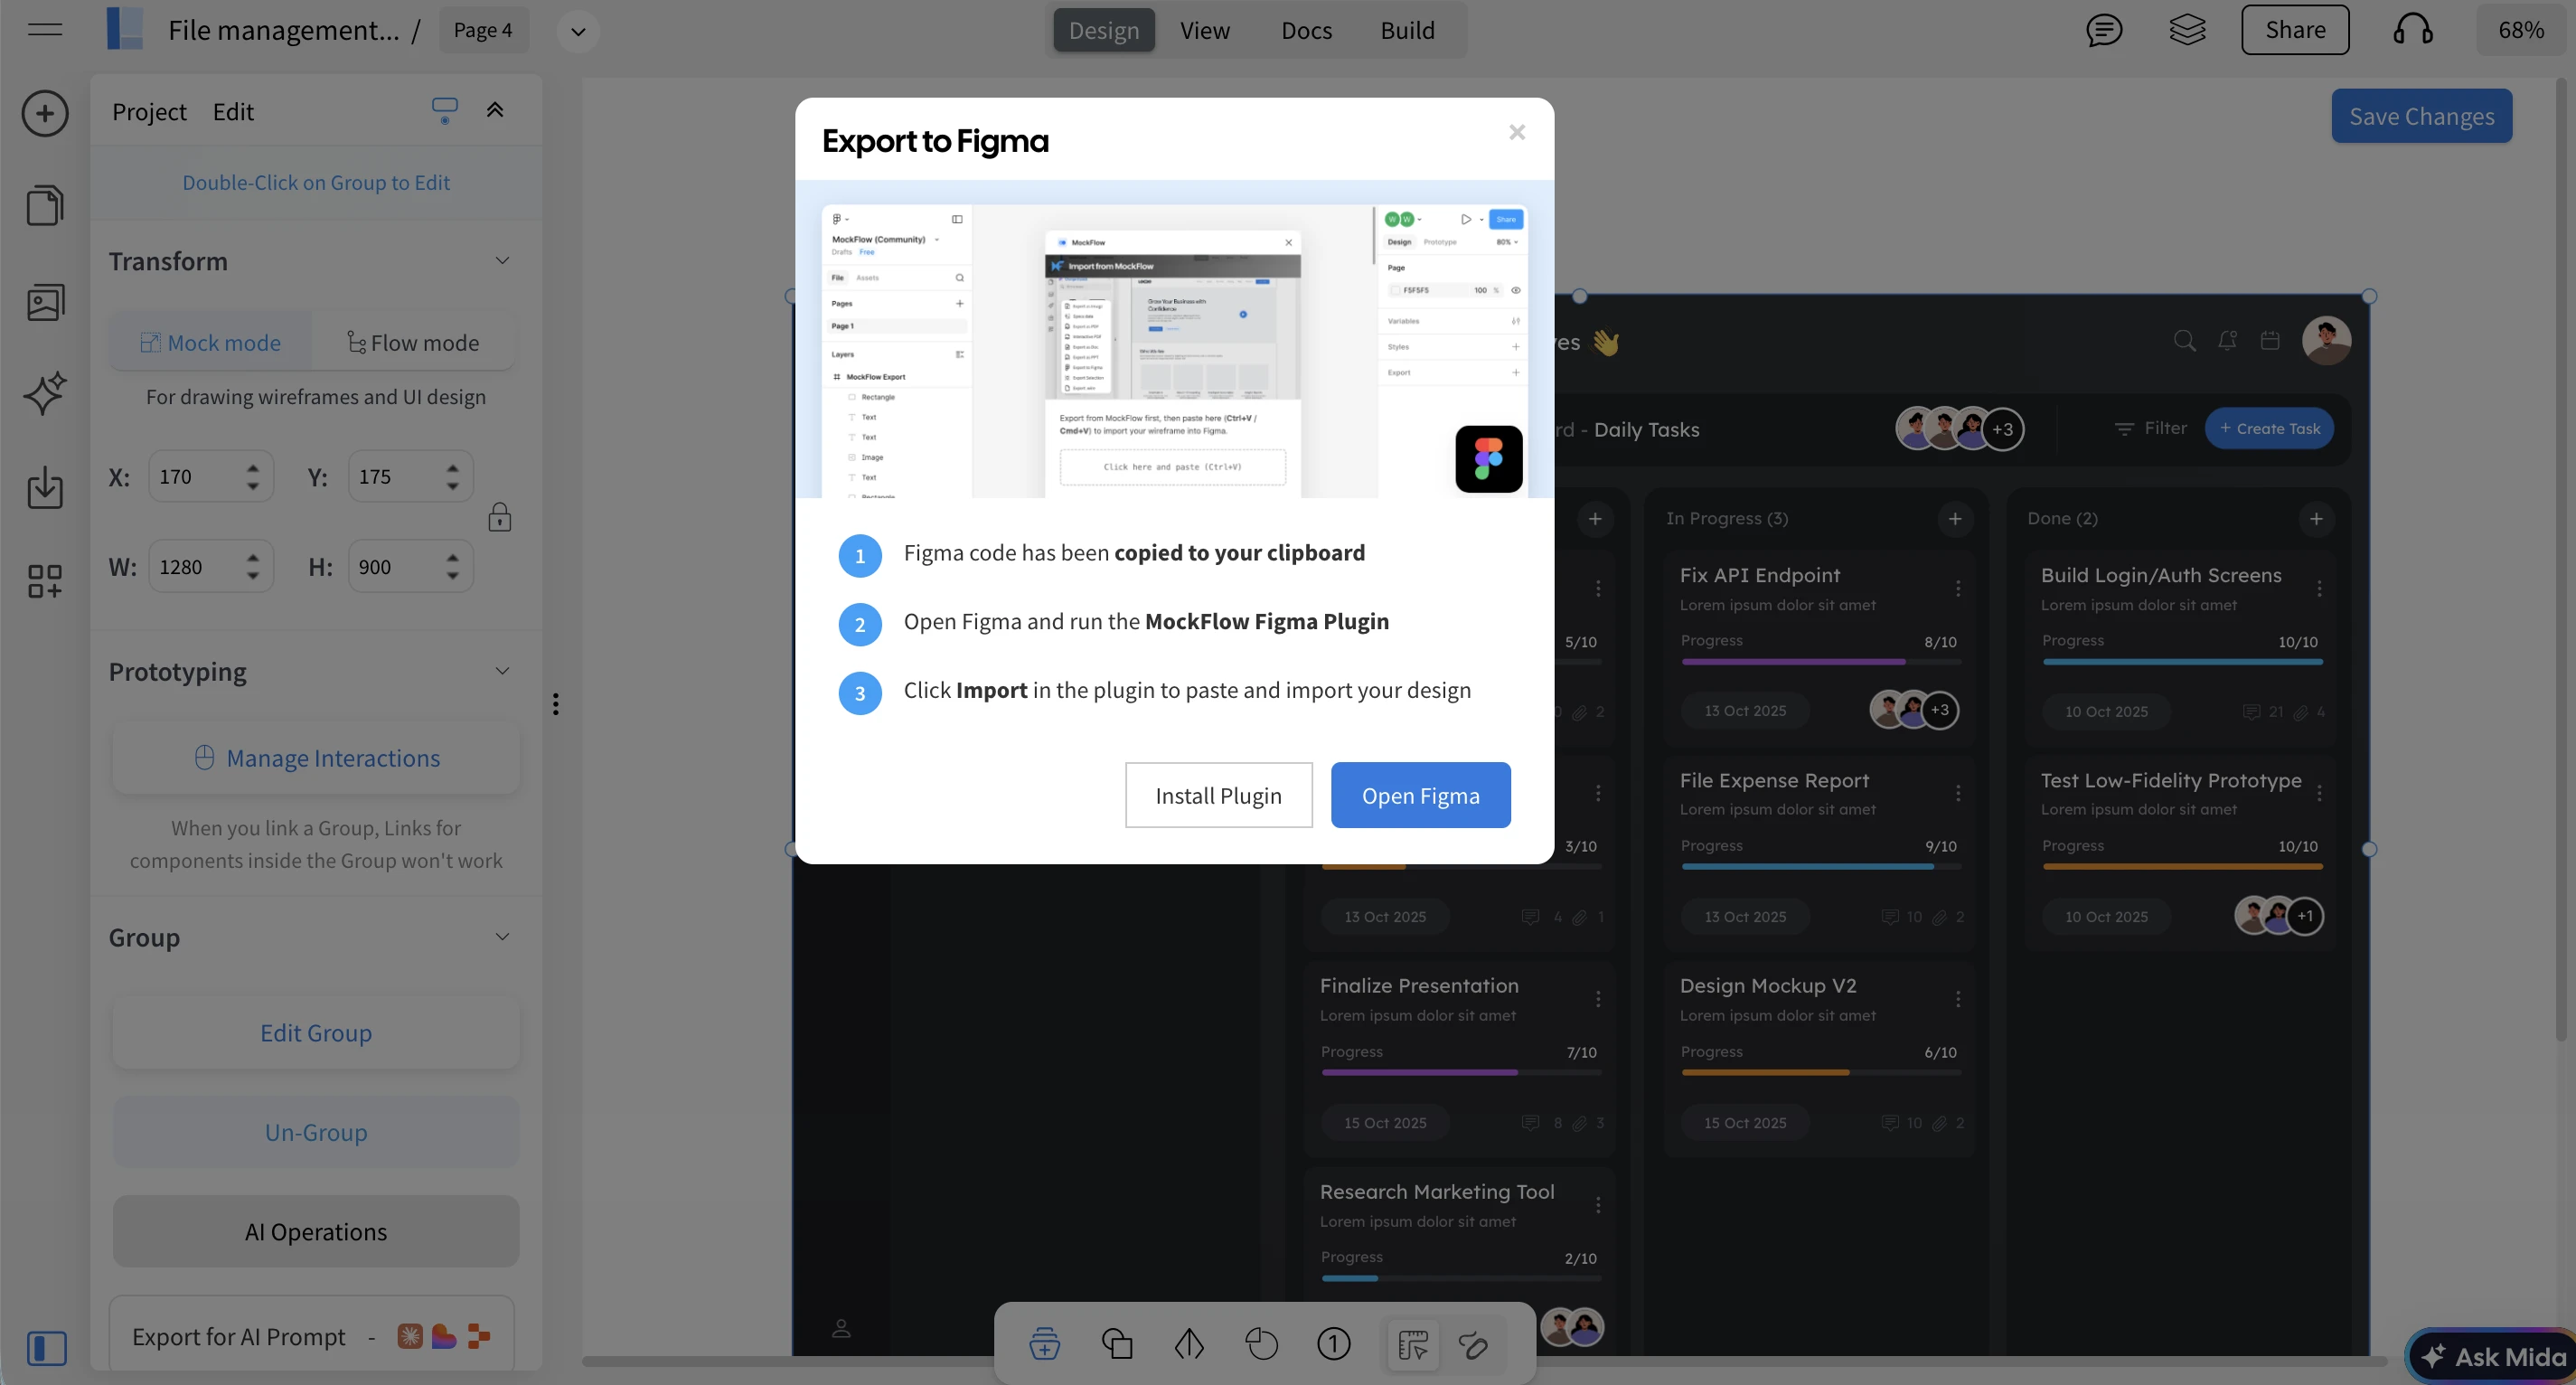Open the AI sparkle tools icon
The width and height of the screenshot is (2576, 1385).
coord(45,393)
